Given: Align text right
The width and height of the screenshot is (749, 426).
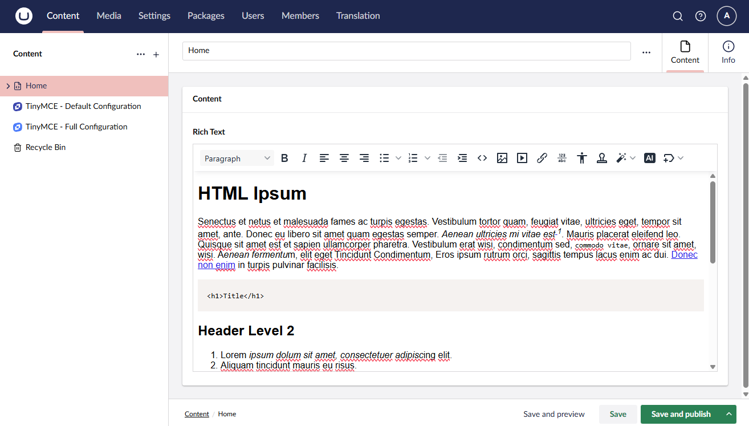Looking at the screenshot, I should [364, 158].
